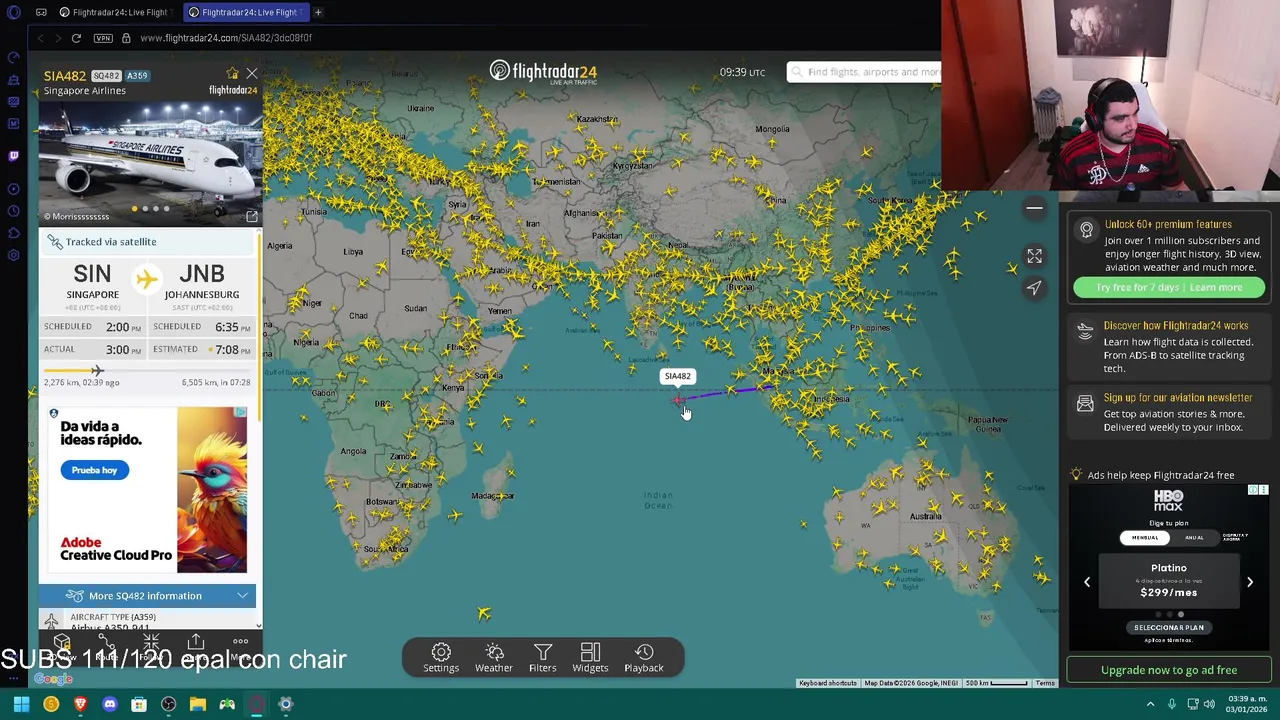Open the Filters funnel tool
The height and width of the screenshot is (720, 1280).
[x=543, y=658]
